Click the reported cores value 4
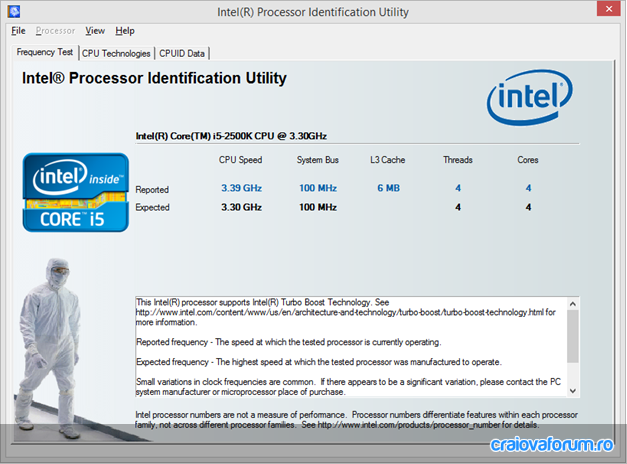The image size is (627, 464). pos(528,188)
